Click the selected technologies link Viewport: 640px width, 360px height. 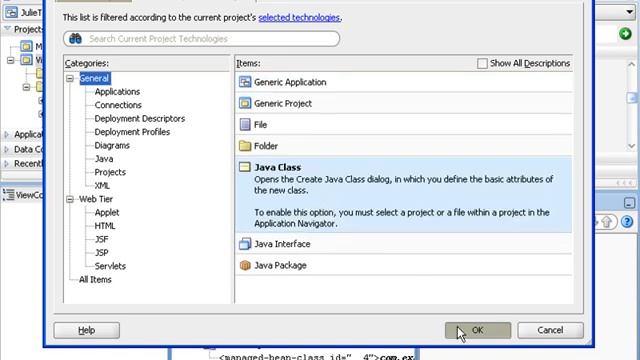(x=299, y=18)
